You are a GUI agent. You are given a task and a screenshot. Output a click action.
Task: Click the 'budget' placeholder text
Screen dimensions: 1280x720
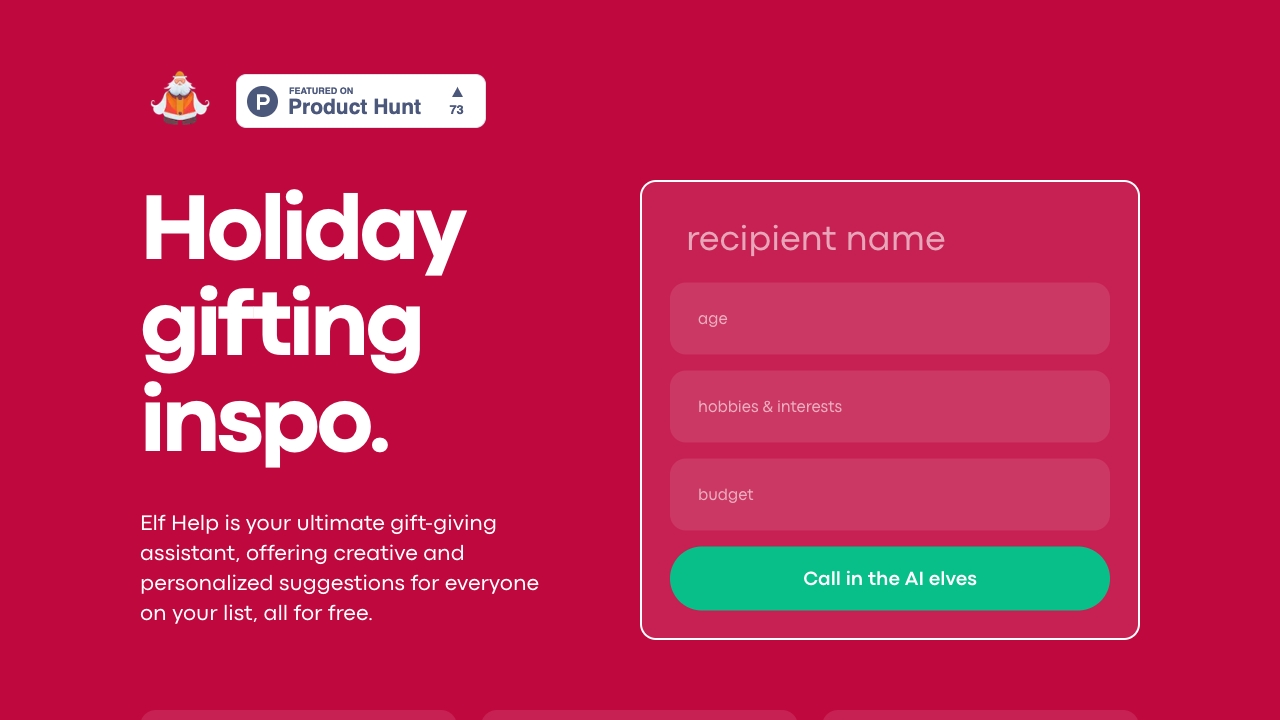click(726, 495)
